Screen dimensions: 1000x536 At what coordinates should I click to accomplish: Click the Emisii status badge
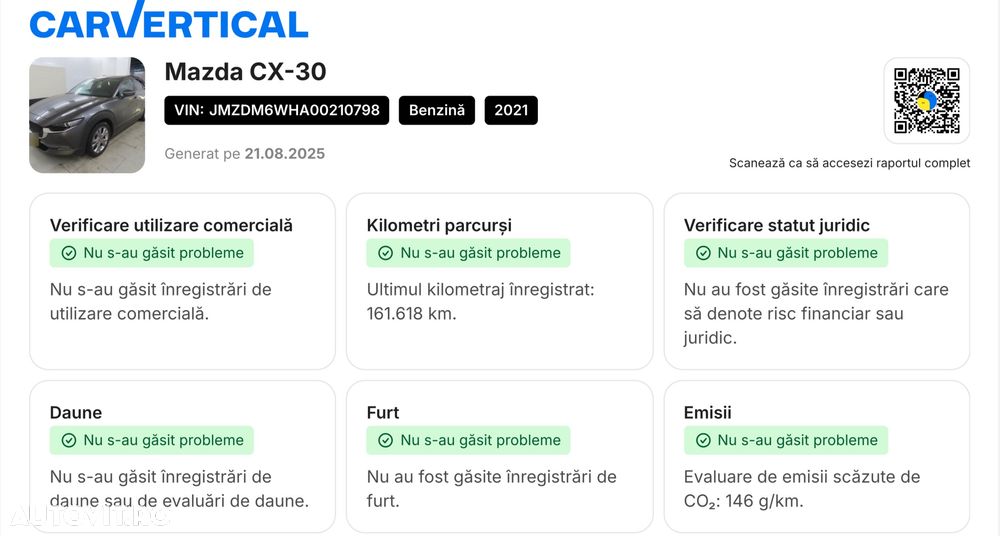click(x=786, y=440)
